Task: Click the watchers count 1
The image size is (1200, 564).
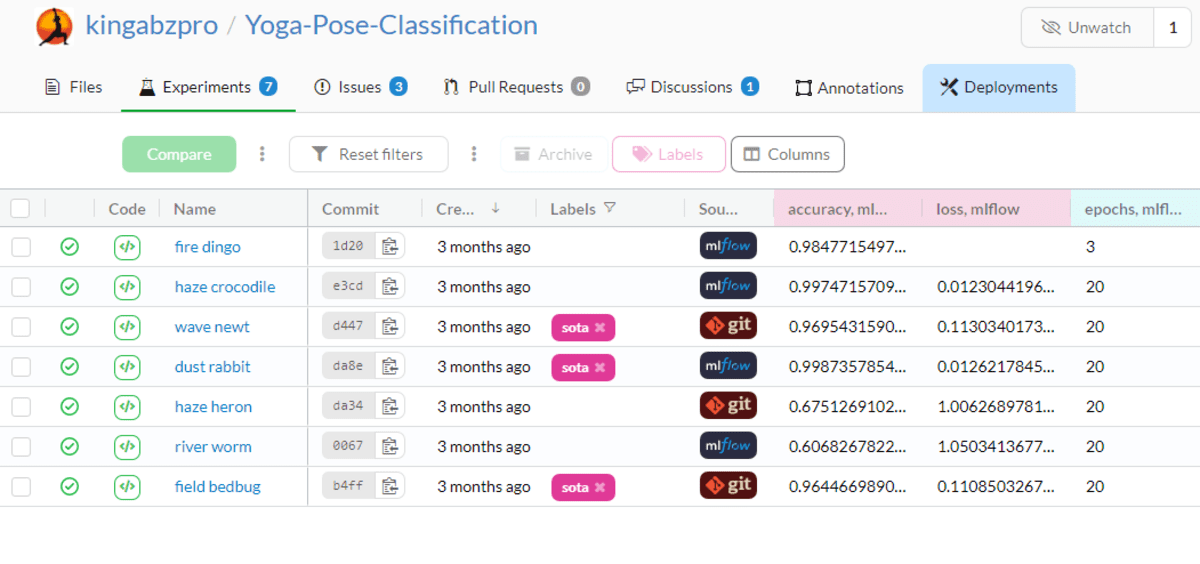Action: click(1173, 27)
